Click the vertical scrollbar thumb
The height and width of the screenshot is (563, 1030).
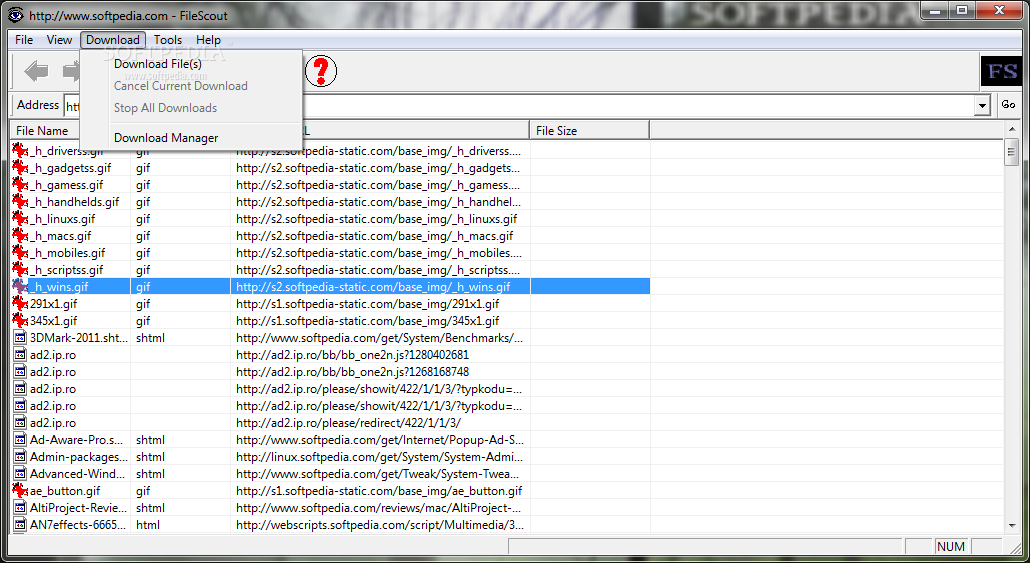[x=1012, y=152]
